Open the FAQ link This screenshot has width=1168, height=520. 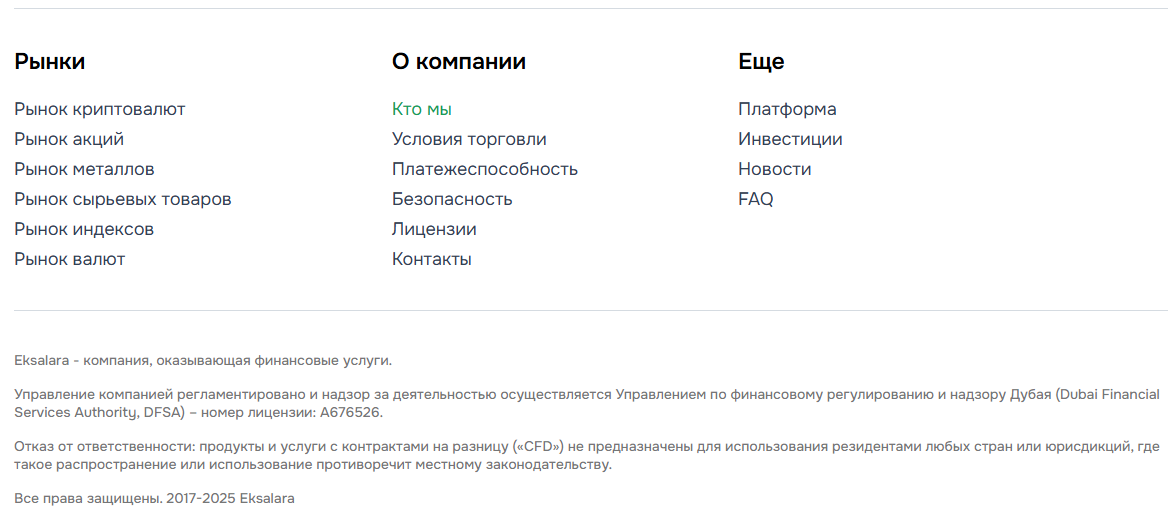[x=756, y=199]
